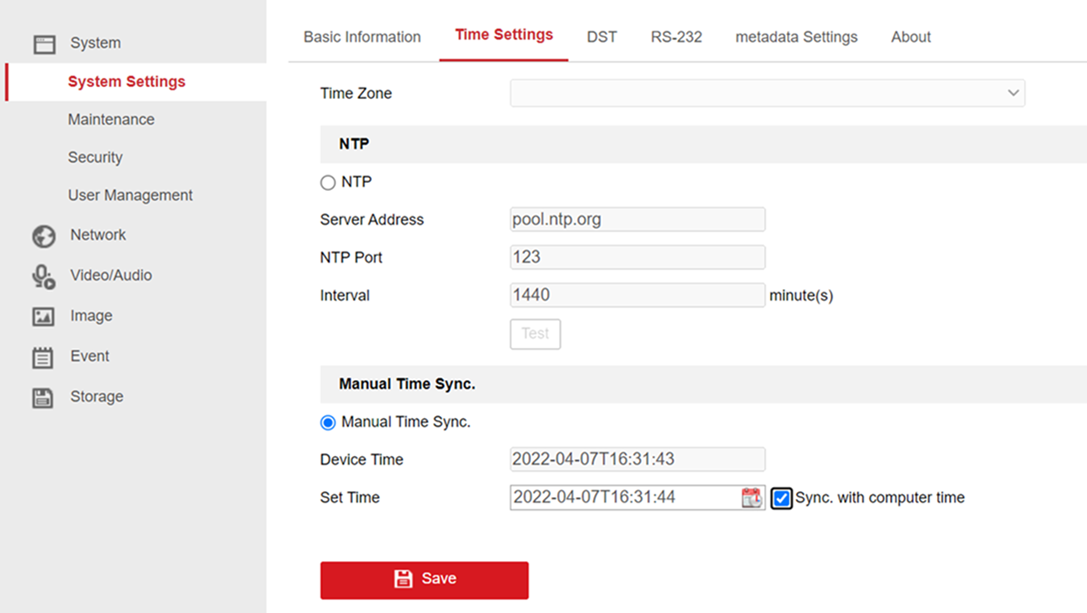
Task: Click the floppy disk icon on Save button
Action: tap(402, 578)
